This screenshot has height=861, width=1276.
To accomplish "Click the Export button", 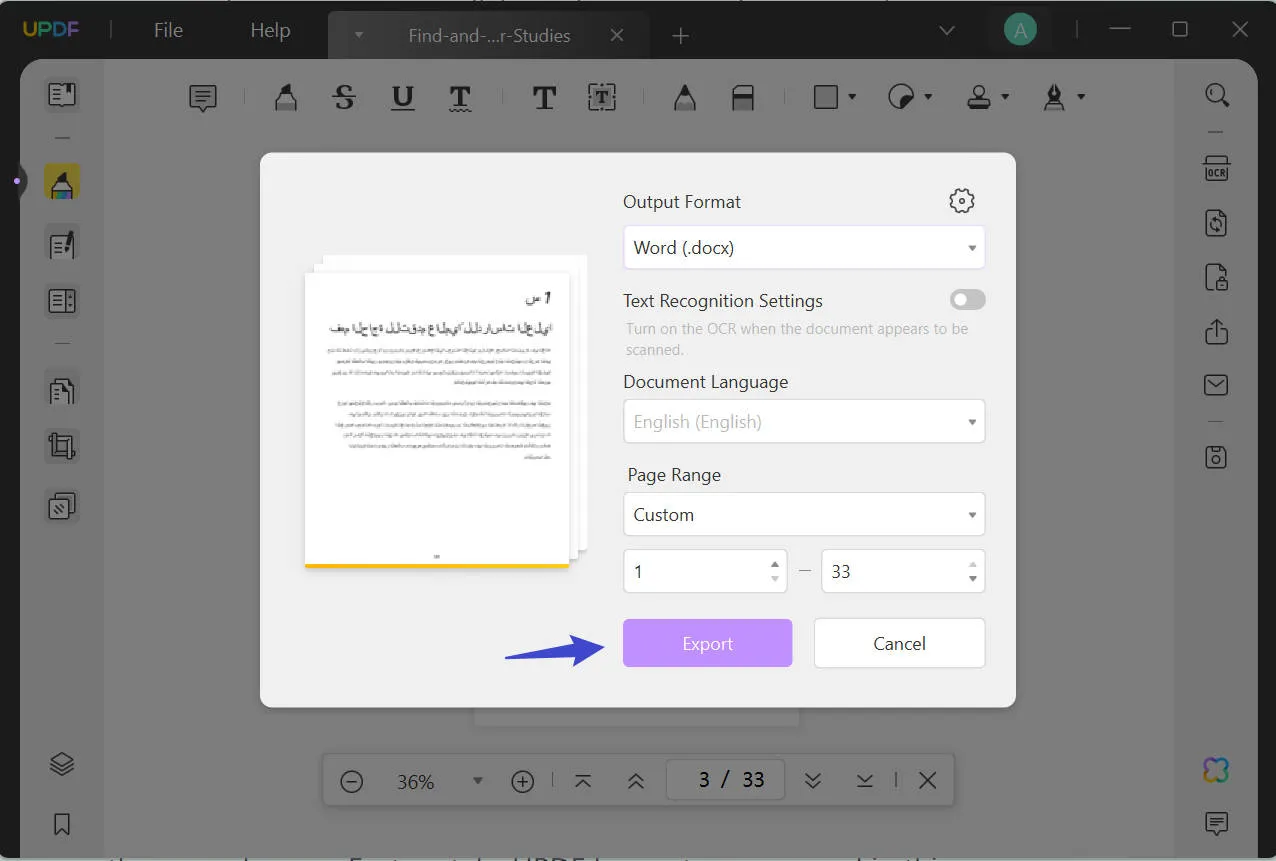I will tap(707, 643).
